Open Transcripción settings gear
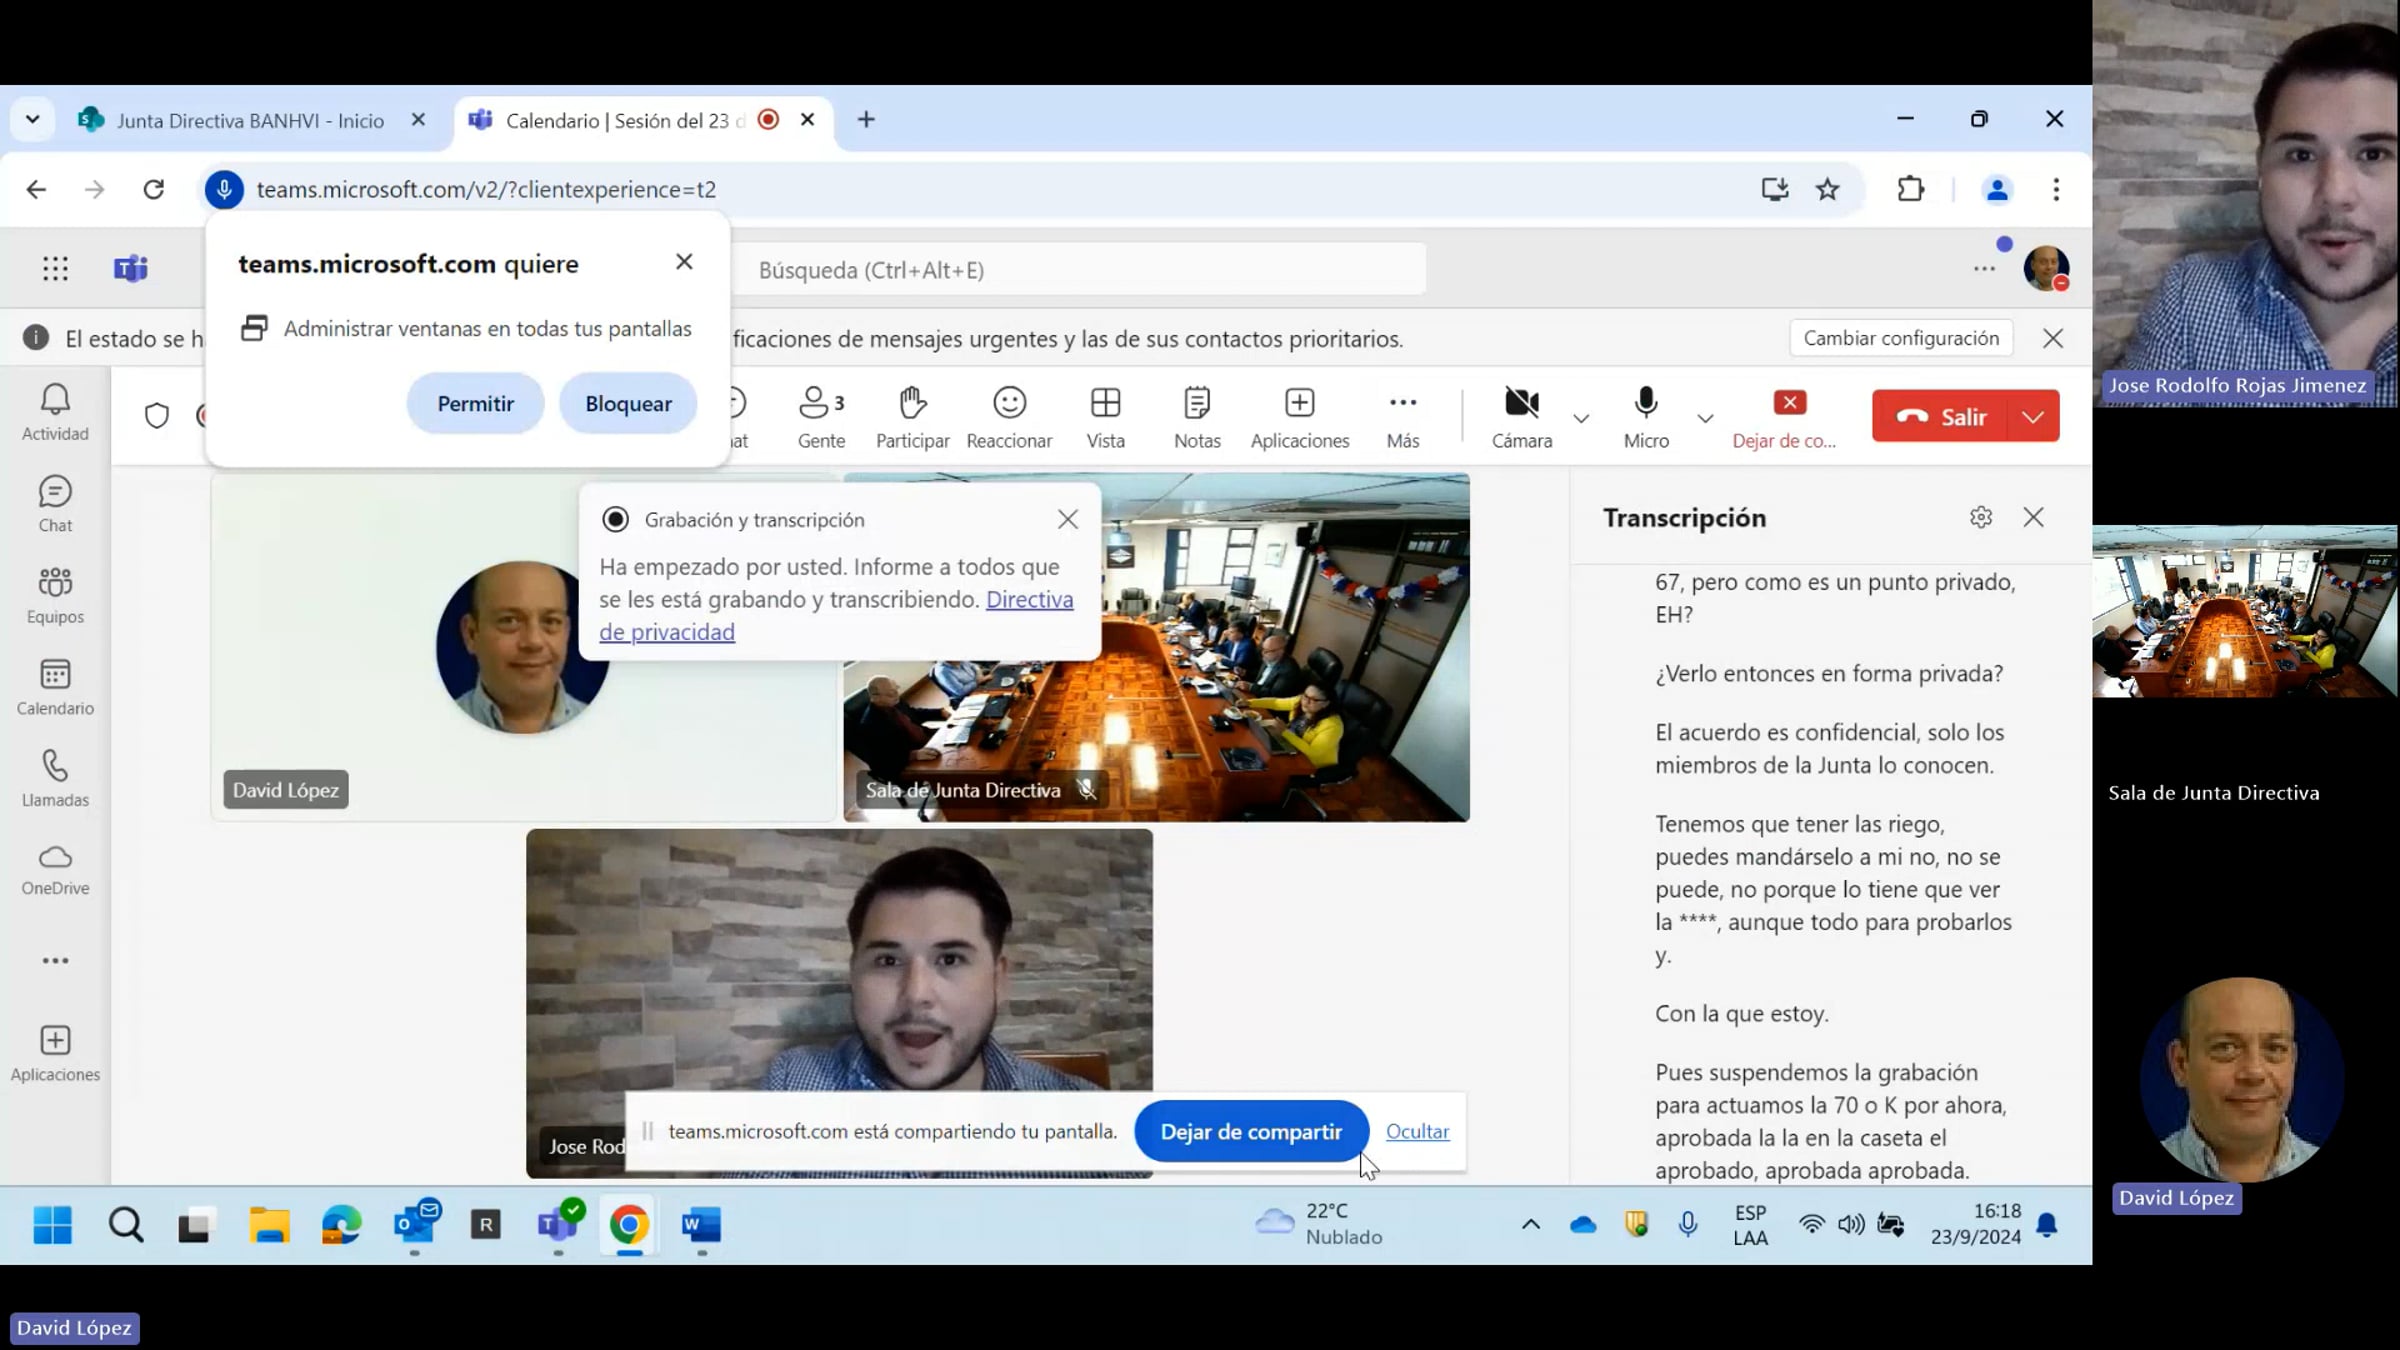Viewport: 2400px width, 1350px height. [x=1980, y=517]
